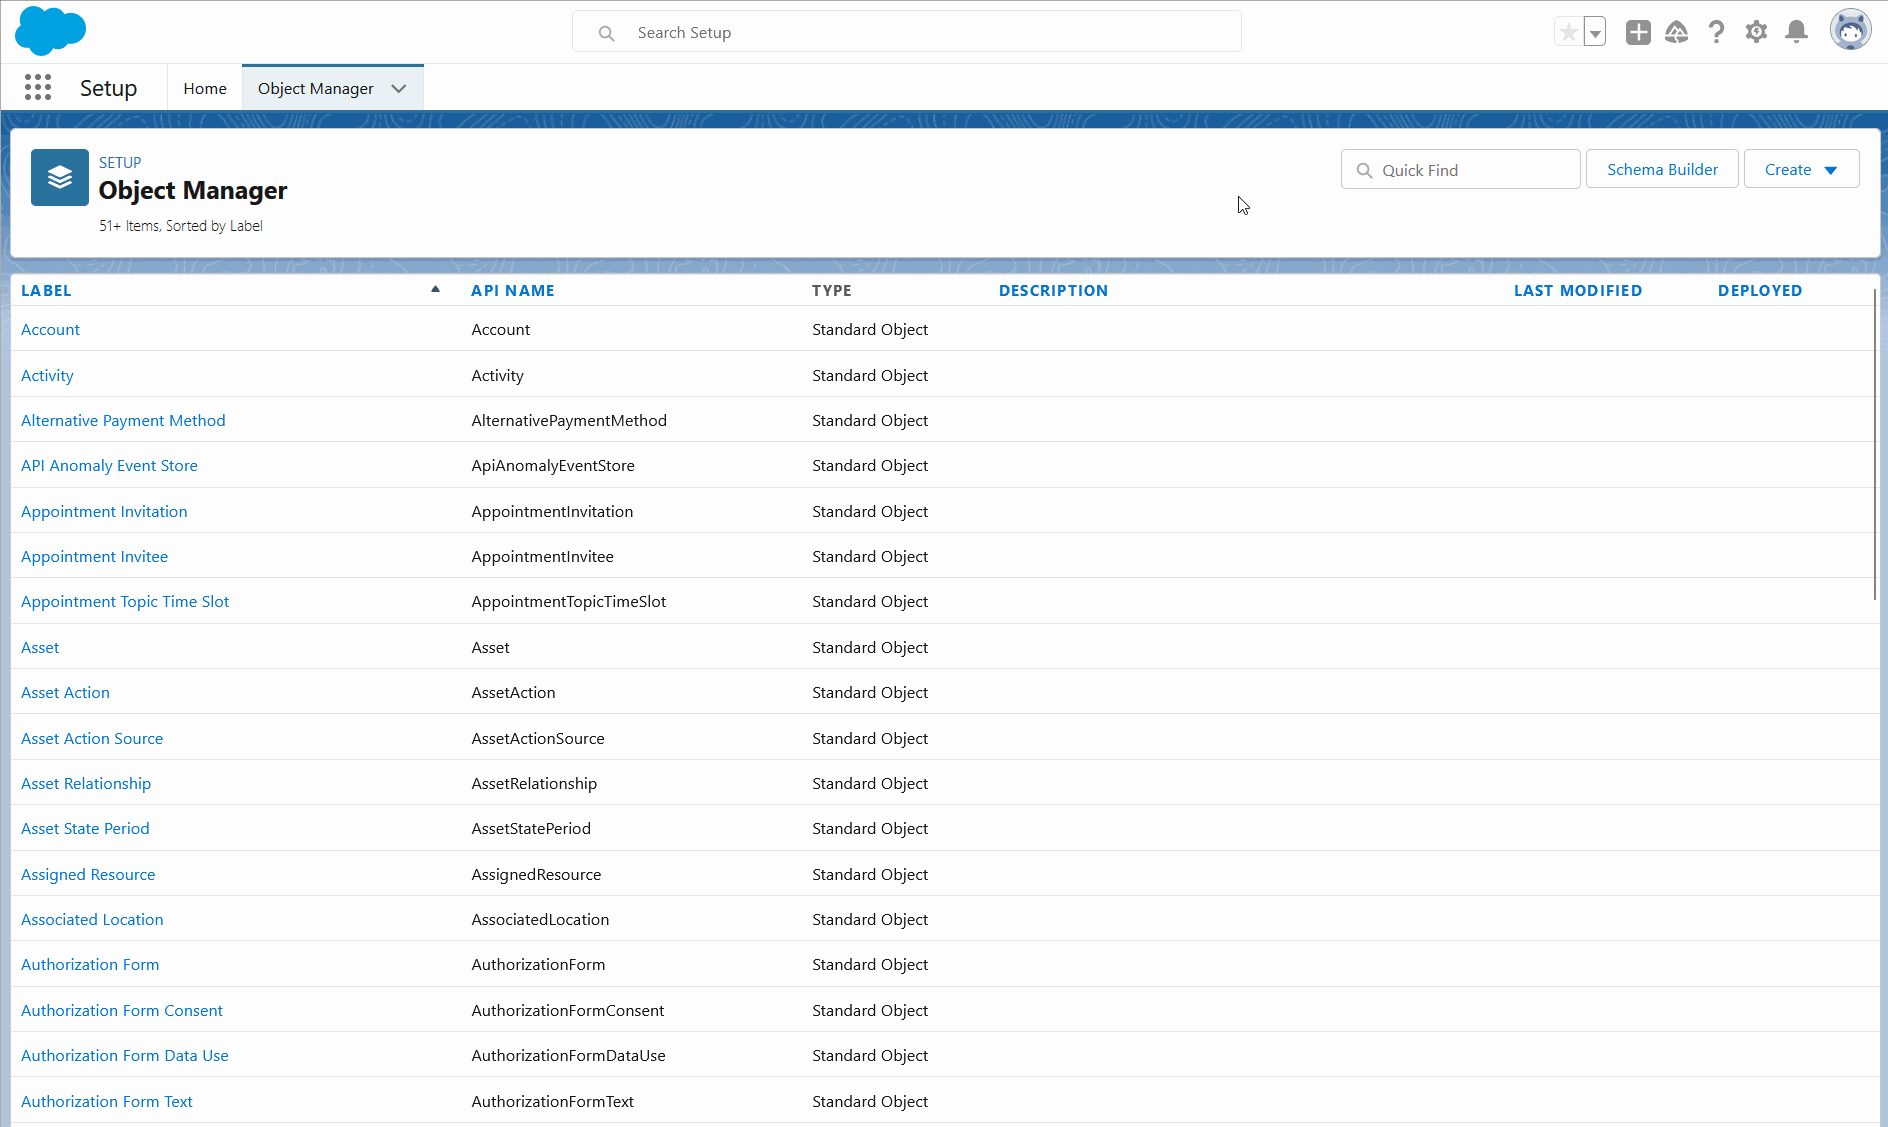Open the Setup gear menu
Screen dimensions: 1888x1127
coord(1756,32)
